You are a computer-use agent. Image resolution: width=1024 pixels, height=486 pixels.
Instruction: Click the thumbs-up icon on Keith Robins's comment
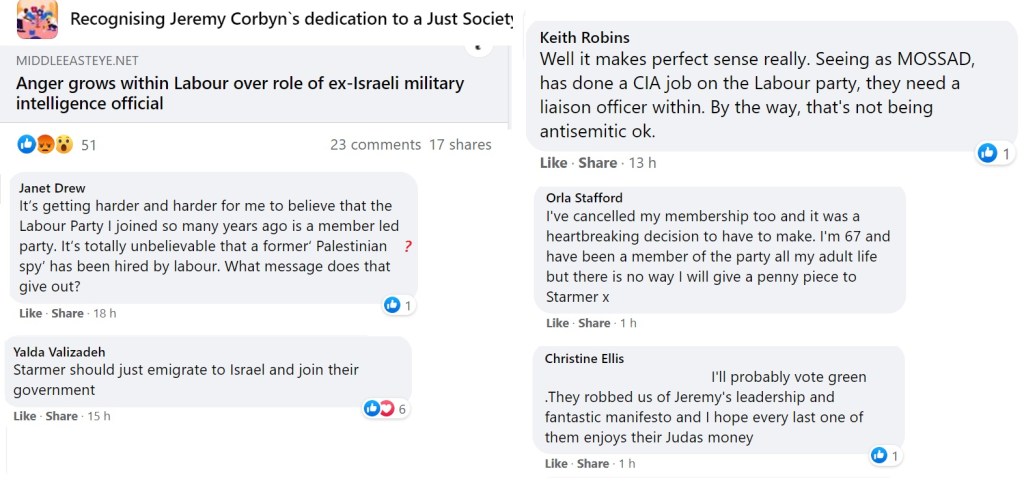(988, 153)
